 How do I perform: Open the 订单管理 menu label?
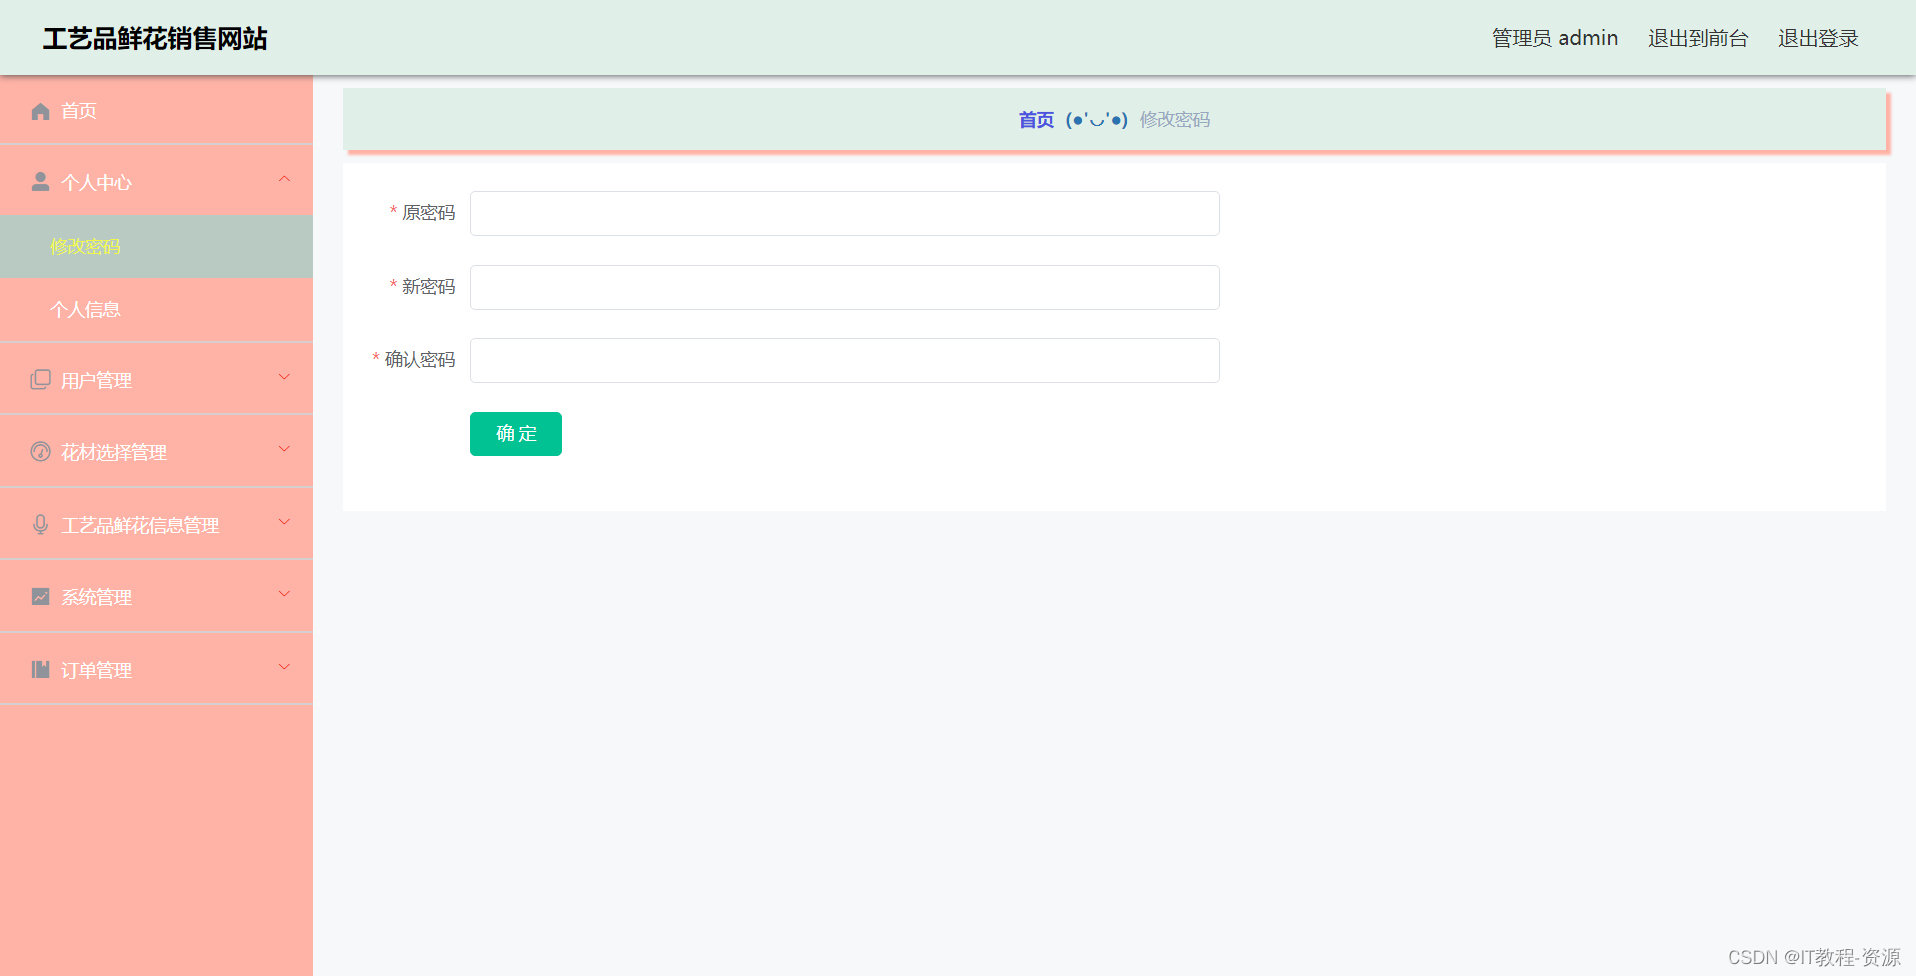click(x=96, y=670)
